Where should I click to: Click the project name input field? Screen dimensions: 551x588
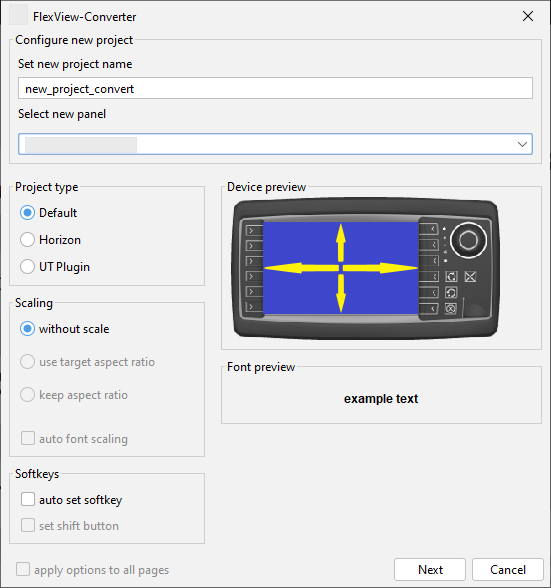click(275, 88)
